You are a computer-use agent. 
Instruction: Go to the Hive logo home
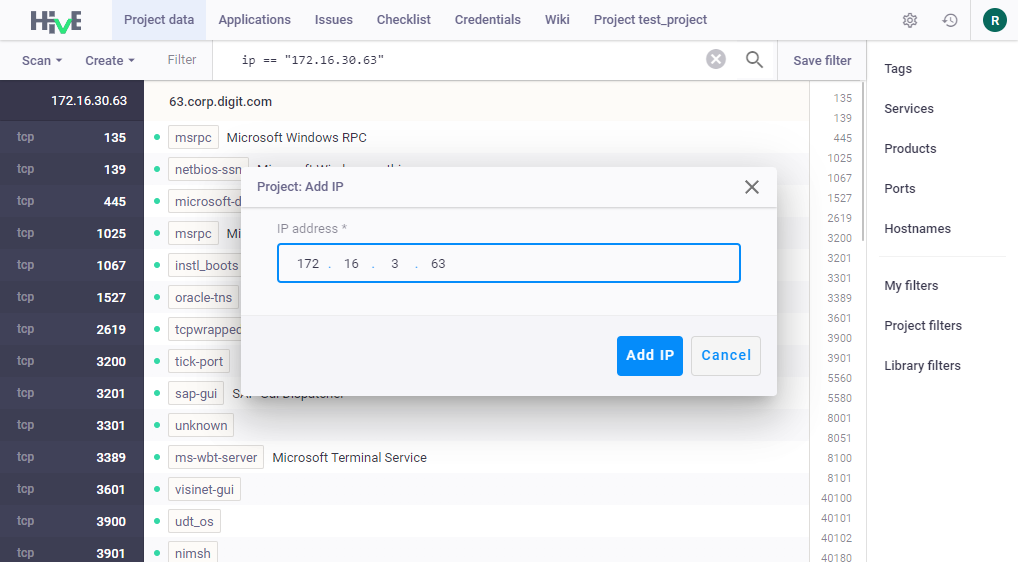pos(56,21)
